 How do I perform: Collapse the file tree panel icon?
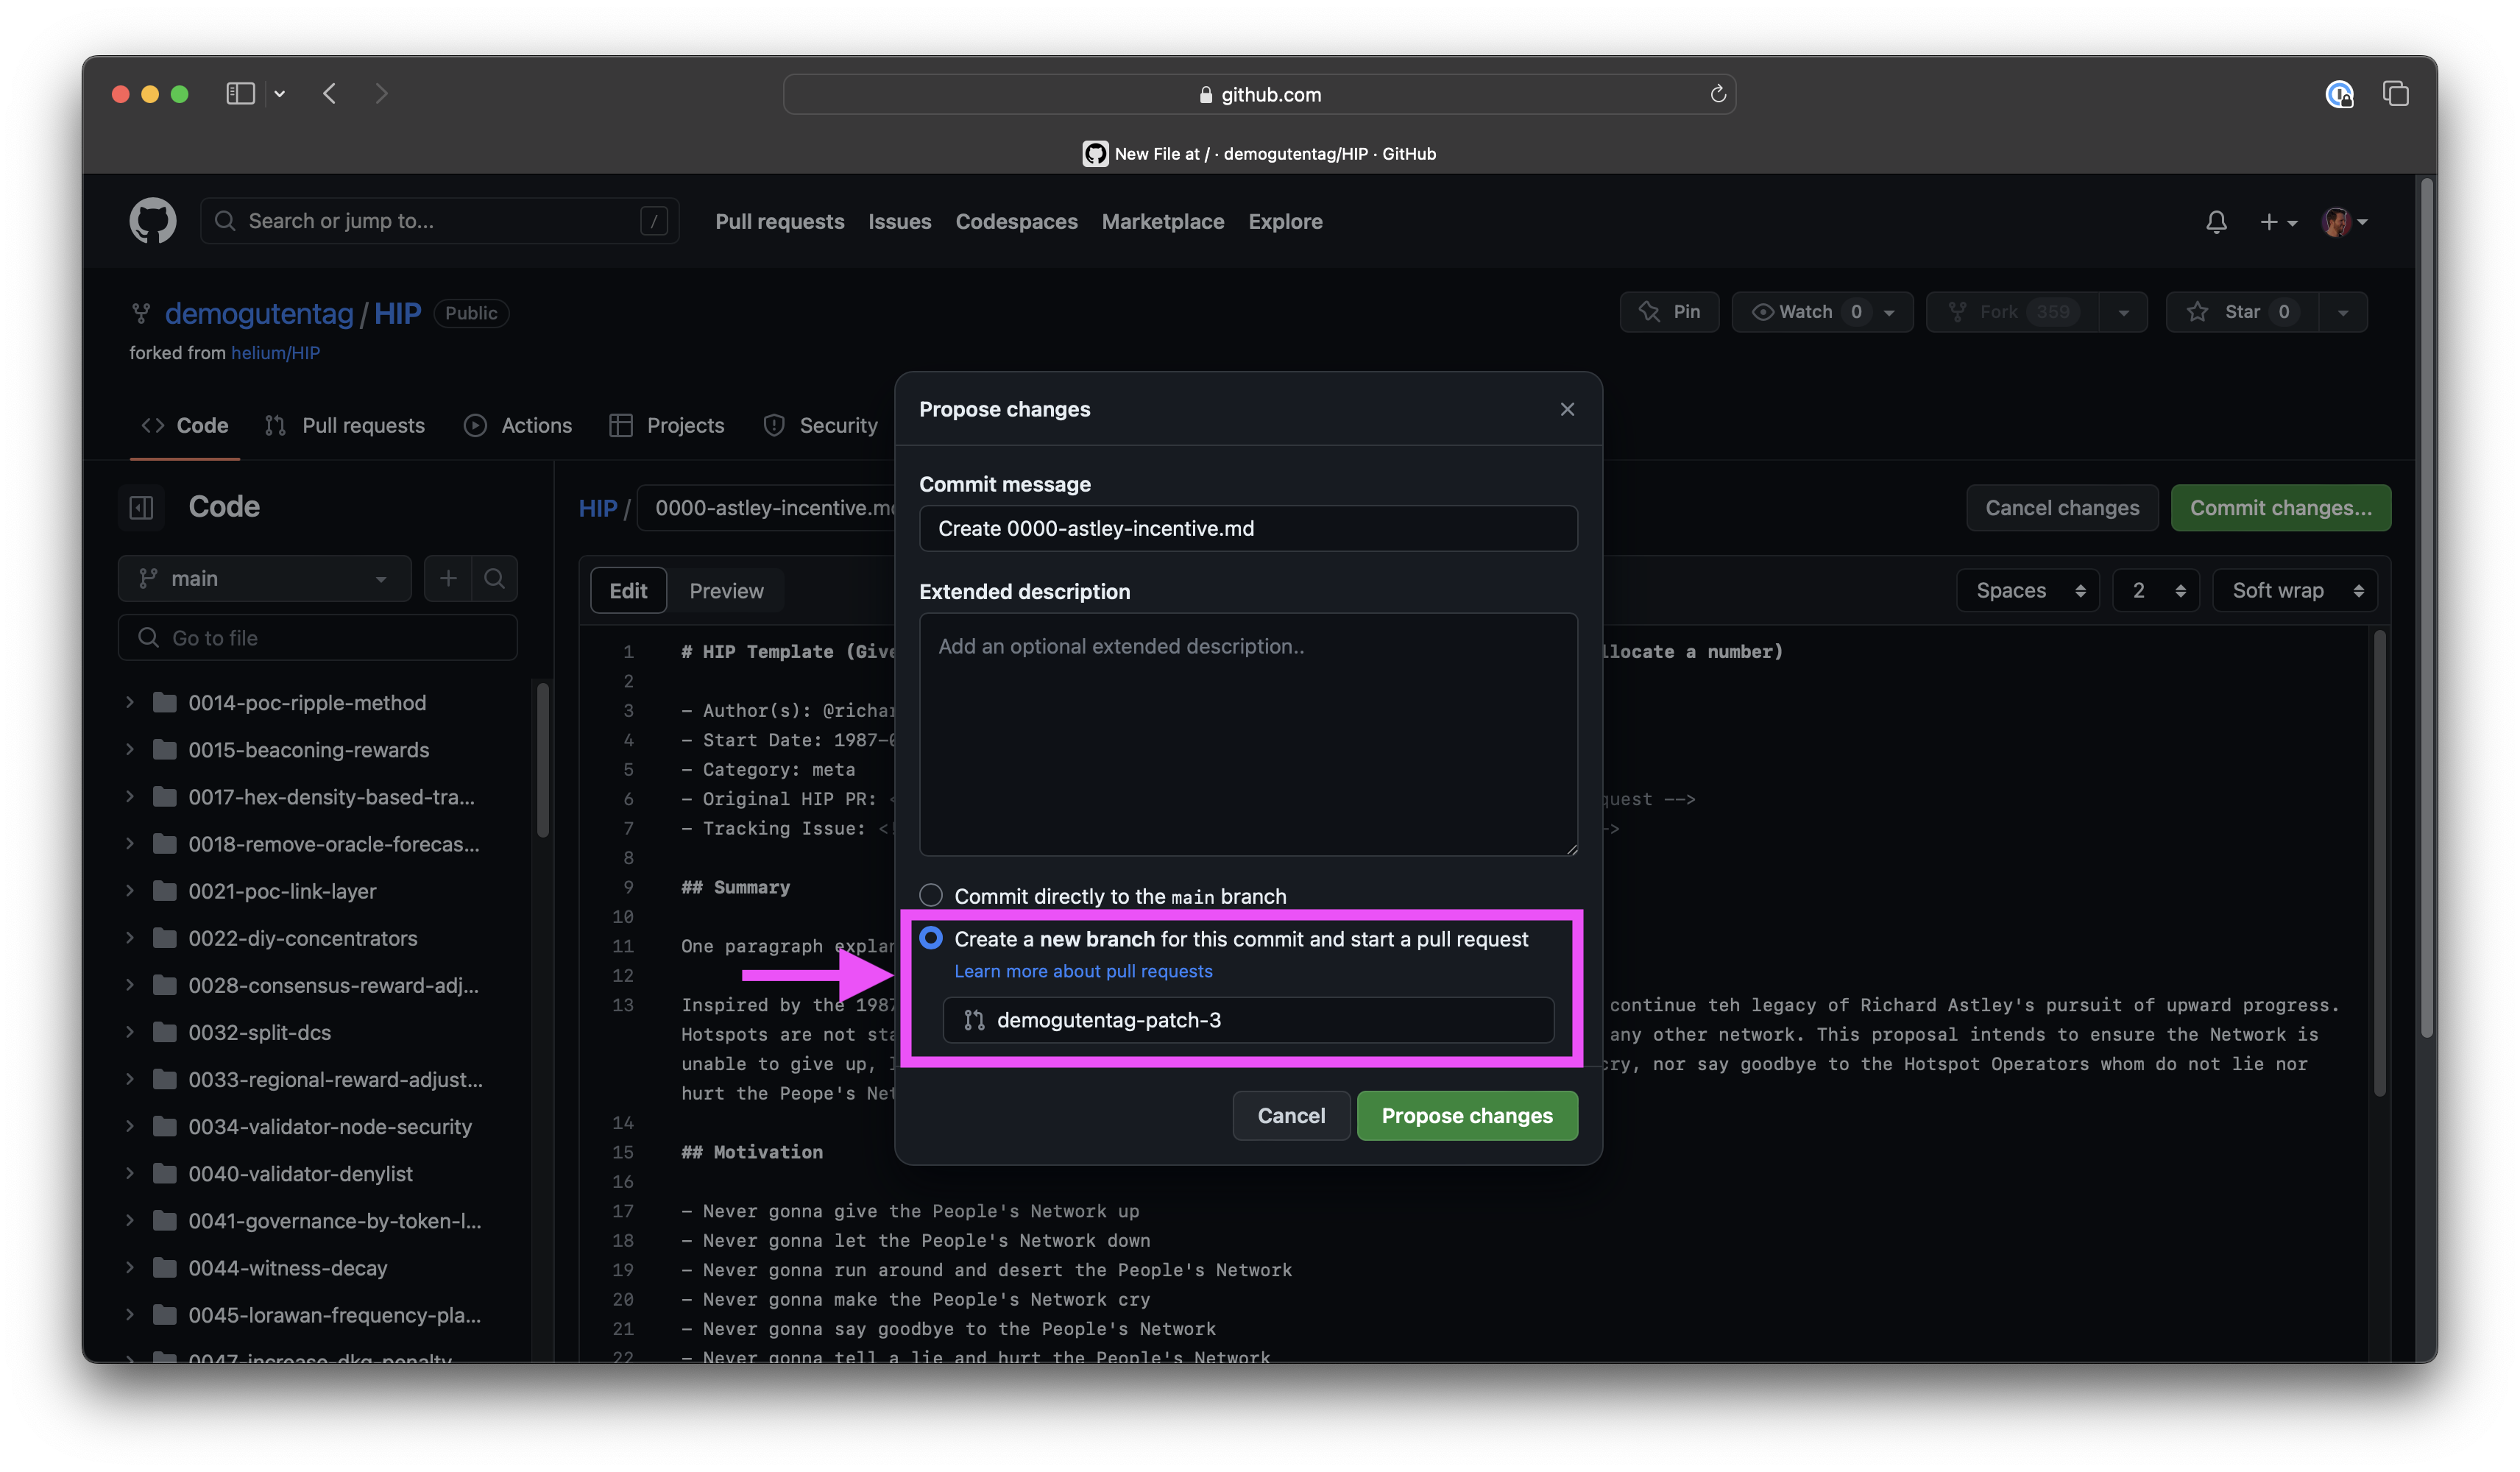(x=142, y=507)
